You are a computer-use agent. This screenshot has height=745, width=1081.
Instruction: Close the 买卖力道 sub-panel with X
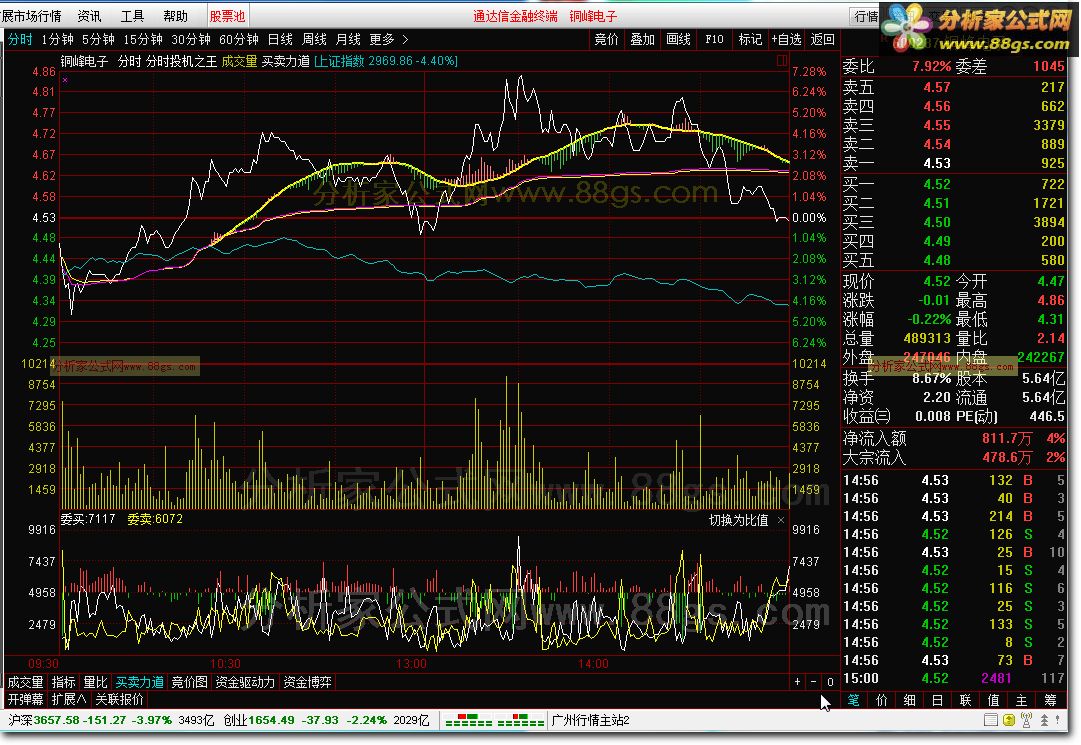click(x=780, y=520)
